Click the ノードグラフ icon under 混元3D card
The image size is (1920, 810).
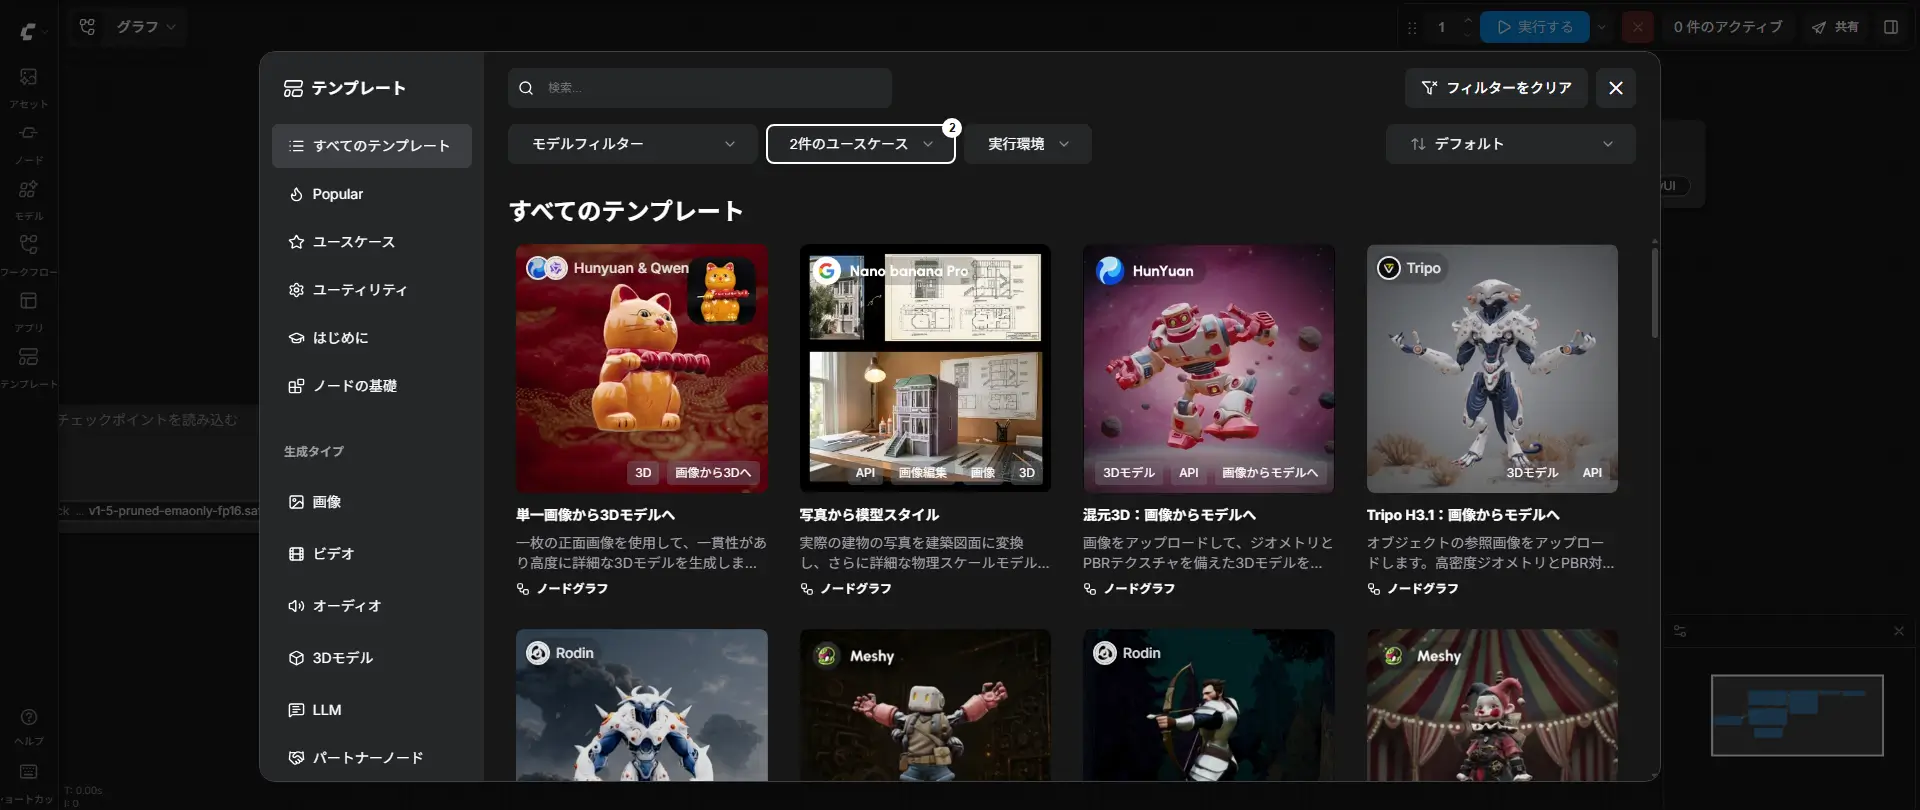click(1090, 589)
